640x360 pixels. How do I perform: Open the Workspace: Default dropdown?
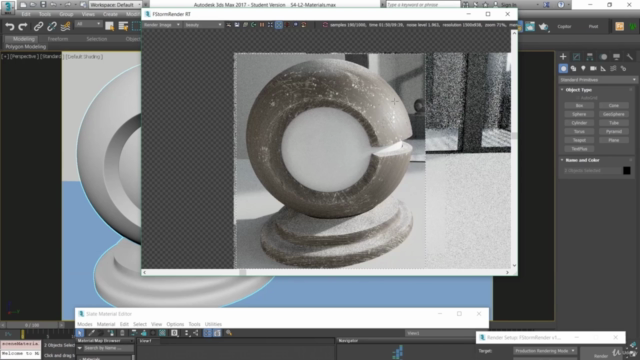(x=115, y=4)
